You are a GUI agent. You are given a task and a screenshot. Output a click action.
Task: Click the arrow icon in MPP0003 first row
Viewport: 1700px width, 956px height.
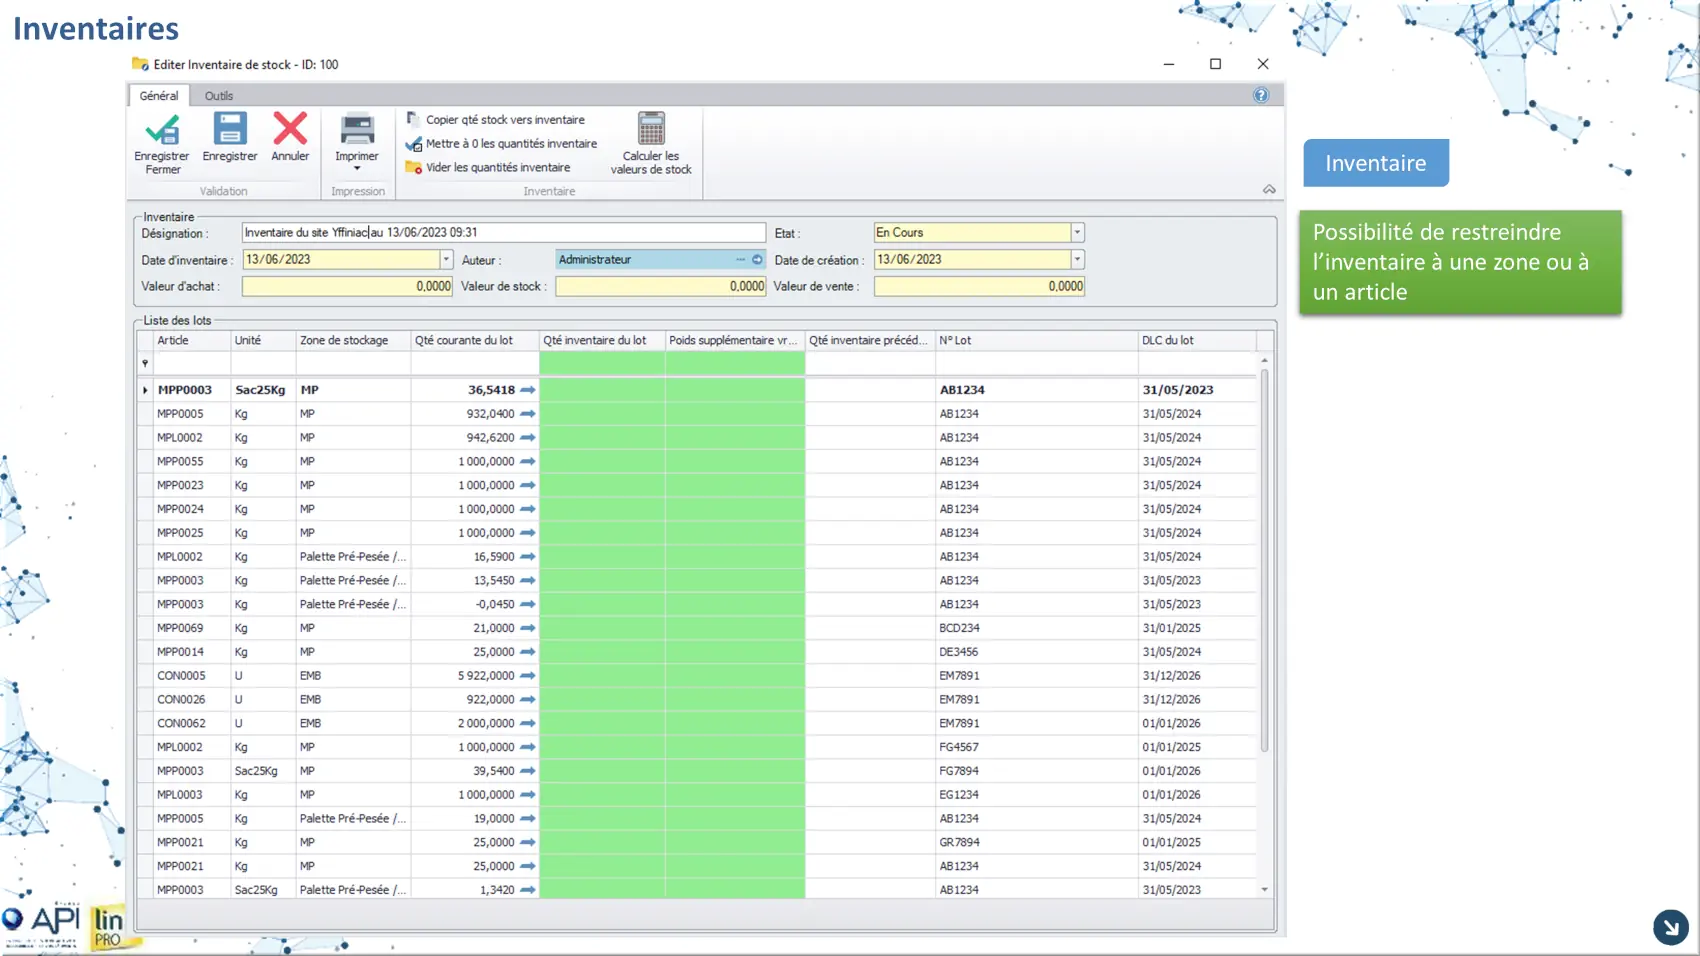point(528,390)
